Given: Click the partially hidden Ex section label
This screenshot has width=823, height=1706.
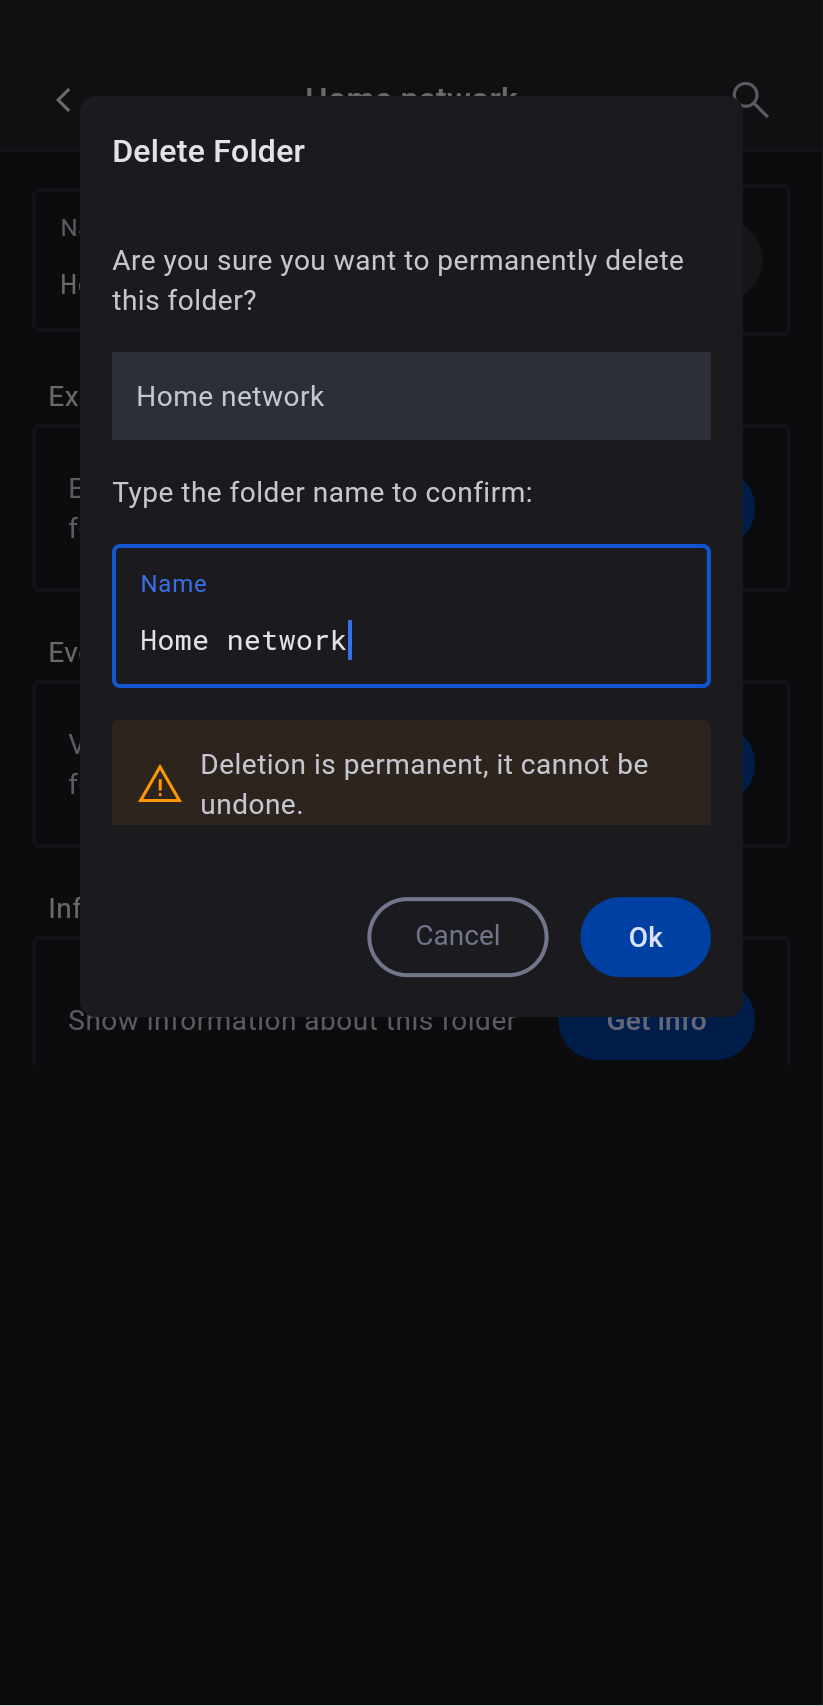Looking at the screenshot, I should [62, 397].
